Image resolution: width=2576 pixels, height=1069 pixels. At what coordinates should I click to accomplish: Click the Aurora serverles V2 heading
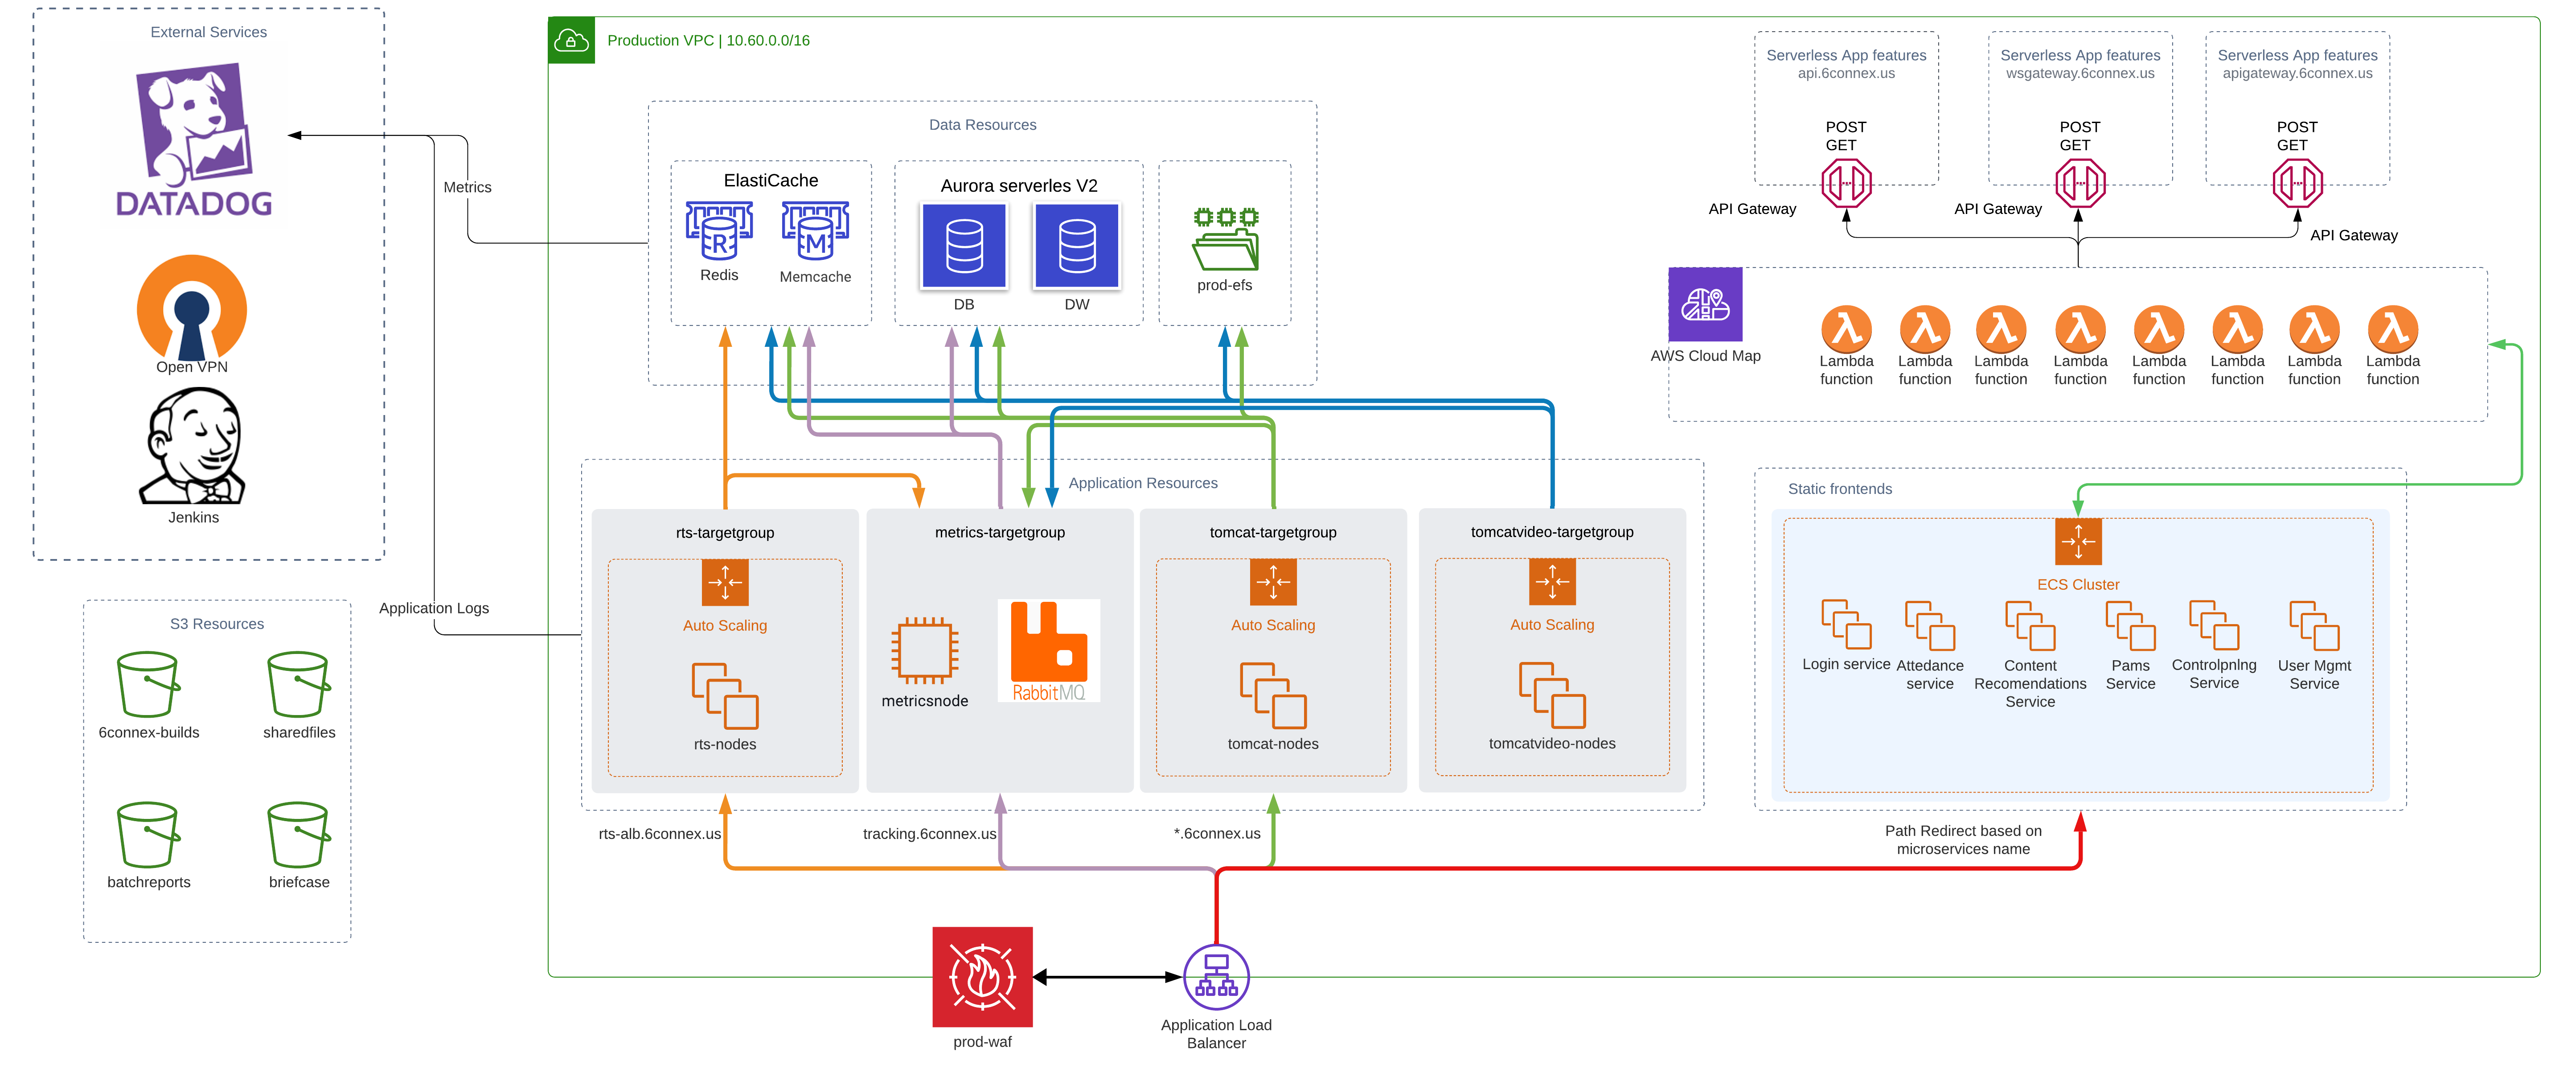1019,186
